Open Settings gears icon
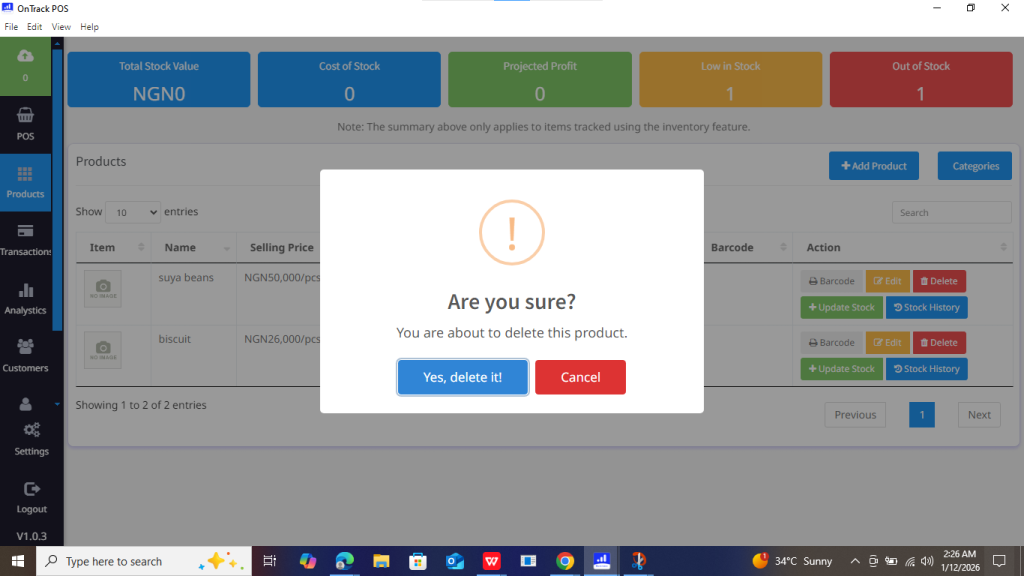Viewport: 1024px width, 576px height. coord(31,430)
